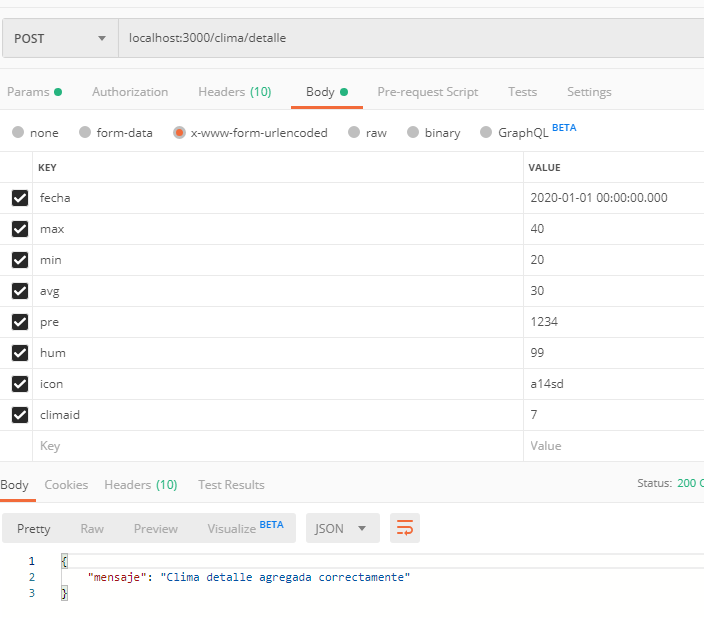This screenshot has width=704, height=618.
Task: Select the raw body type radio button
Action: (x=353, y=132)
